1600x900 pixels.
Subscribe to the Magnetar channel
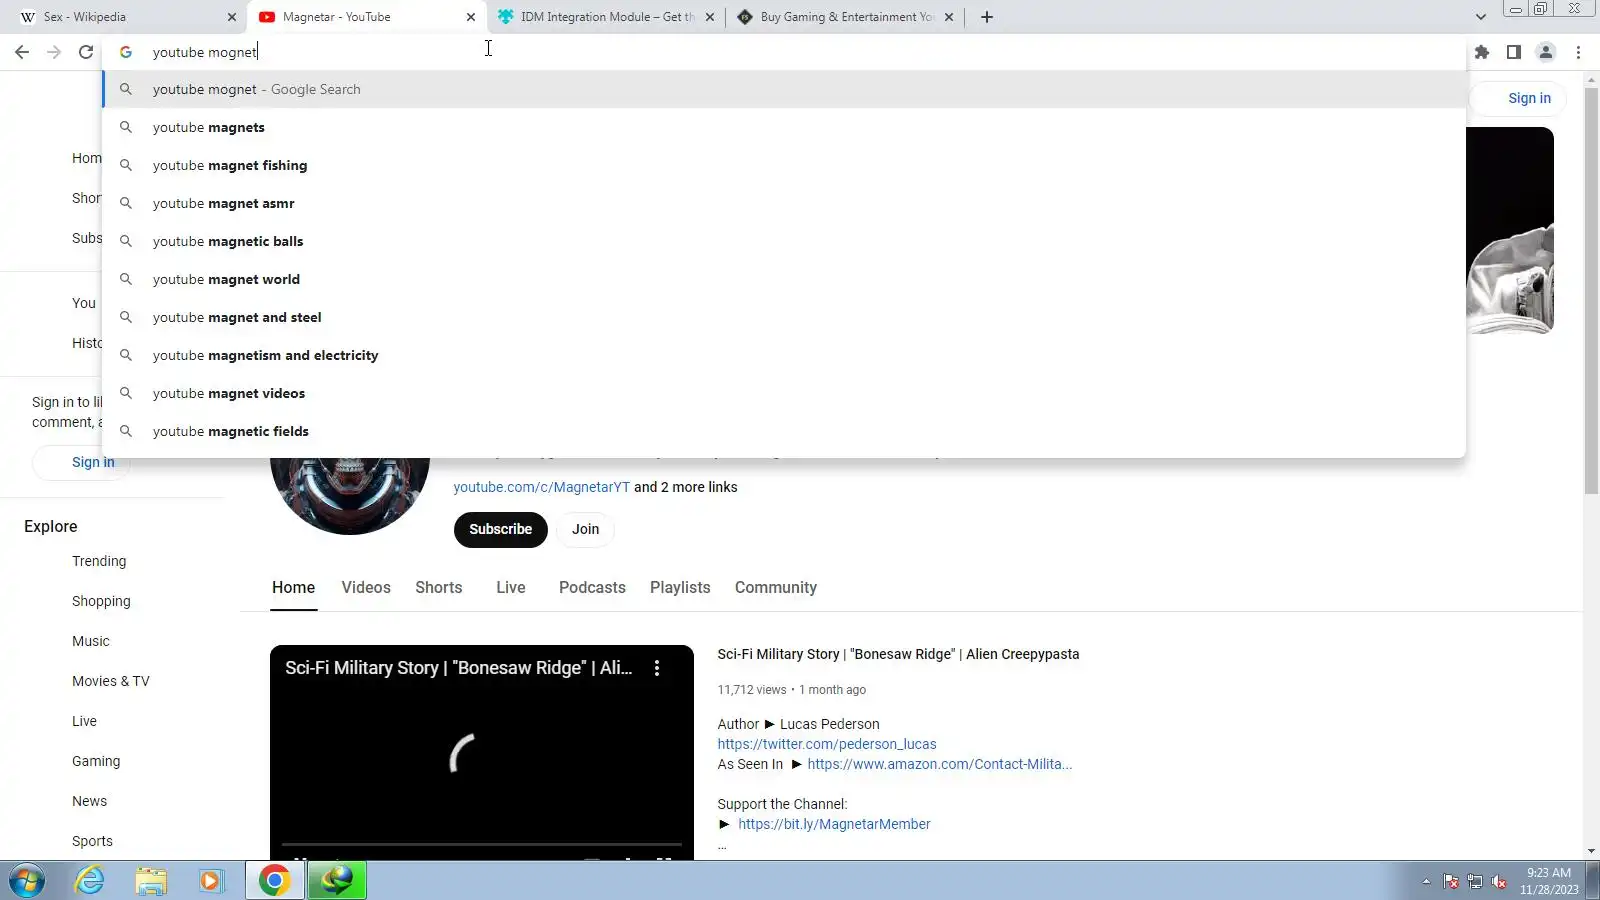coord(500,529)
